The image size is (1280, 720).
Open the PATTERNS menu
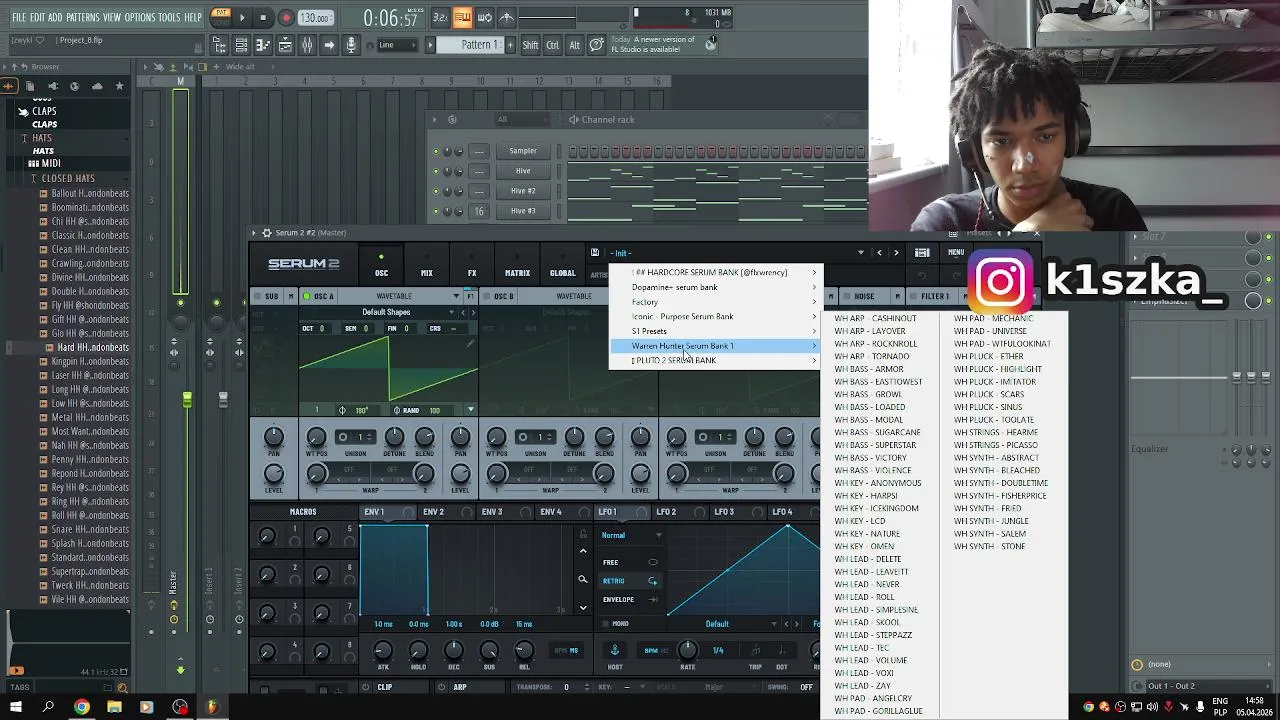[x=83, y=18]
